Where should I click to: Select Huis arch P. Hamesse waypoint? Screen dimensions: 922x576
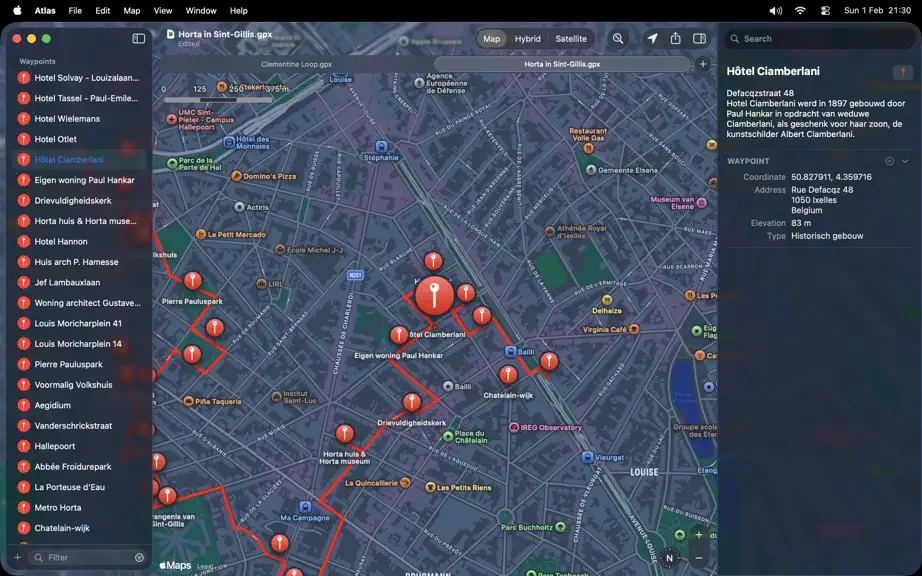[x=79, y=262]
